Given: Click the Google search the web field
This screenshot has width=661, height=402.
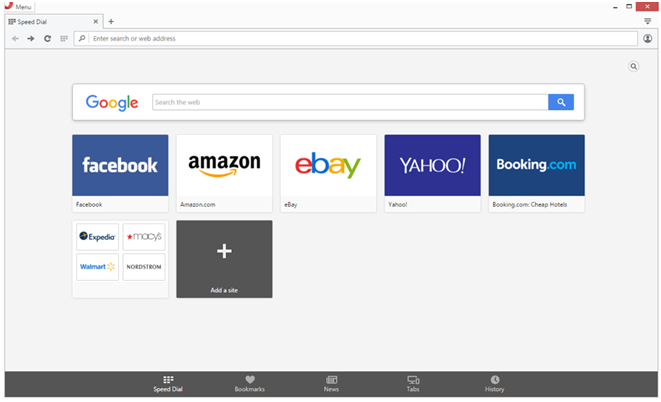Looking at the screenshot, I should tap(350, 102).
